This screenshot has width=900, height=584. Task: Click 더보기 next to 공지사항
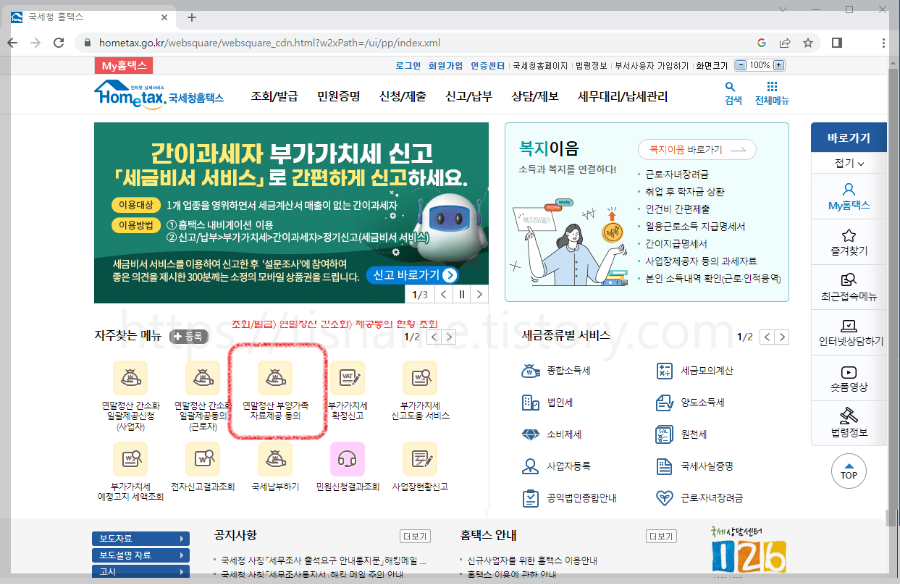point(415,536)
